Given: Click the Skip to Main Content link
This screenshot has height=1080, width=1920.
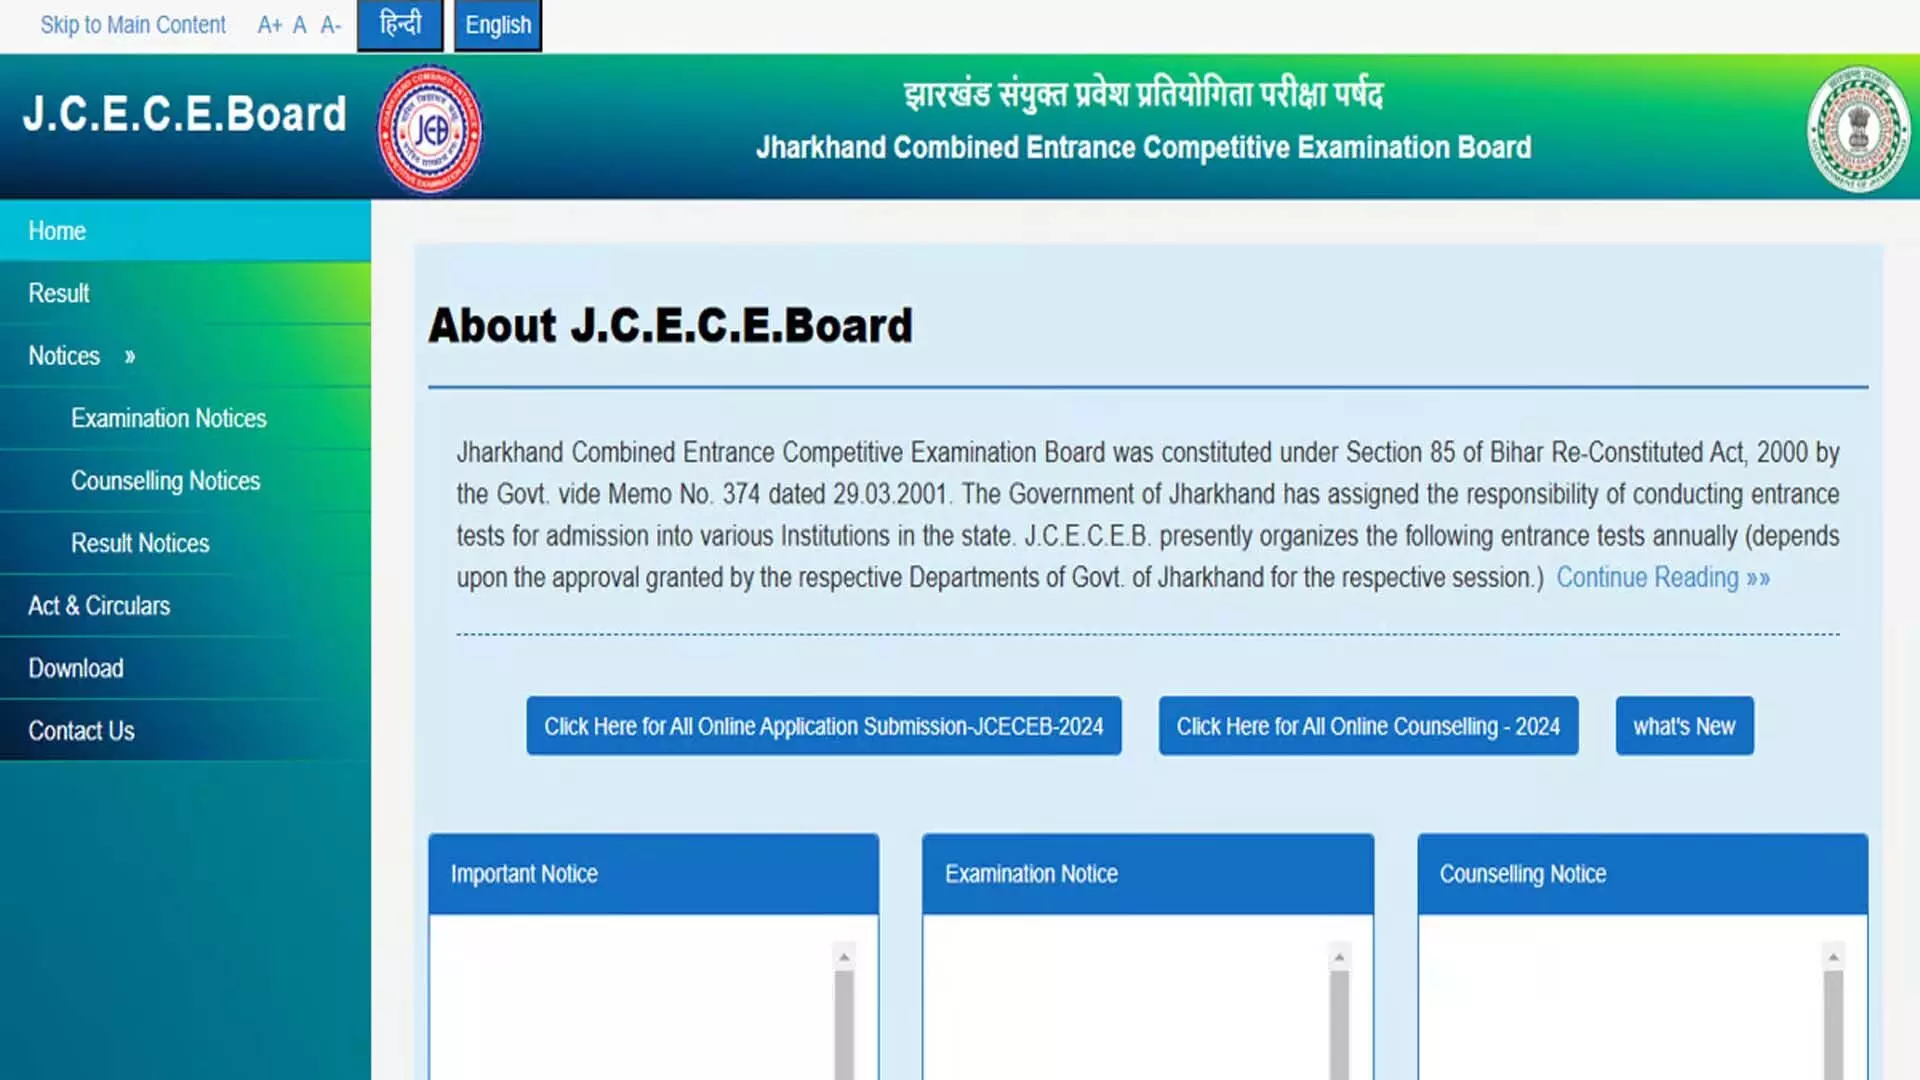Looking at the screenshot, I should (132, 24).
